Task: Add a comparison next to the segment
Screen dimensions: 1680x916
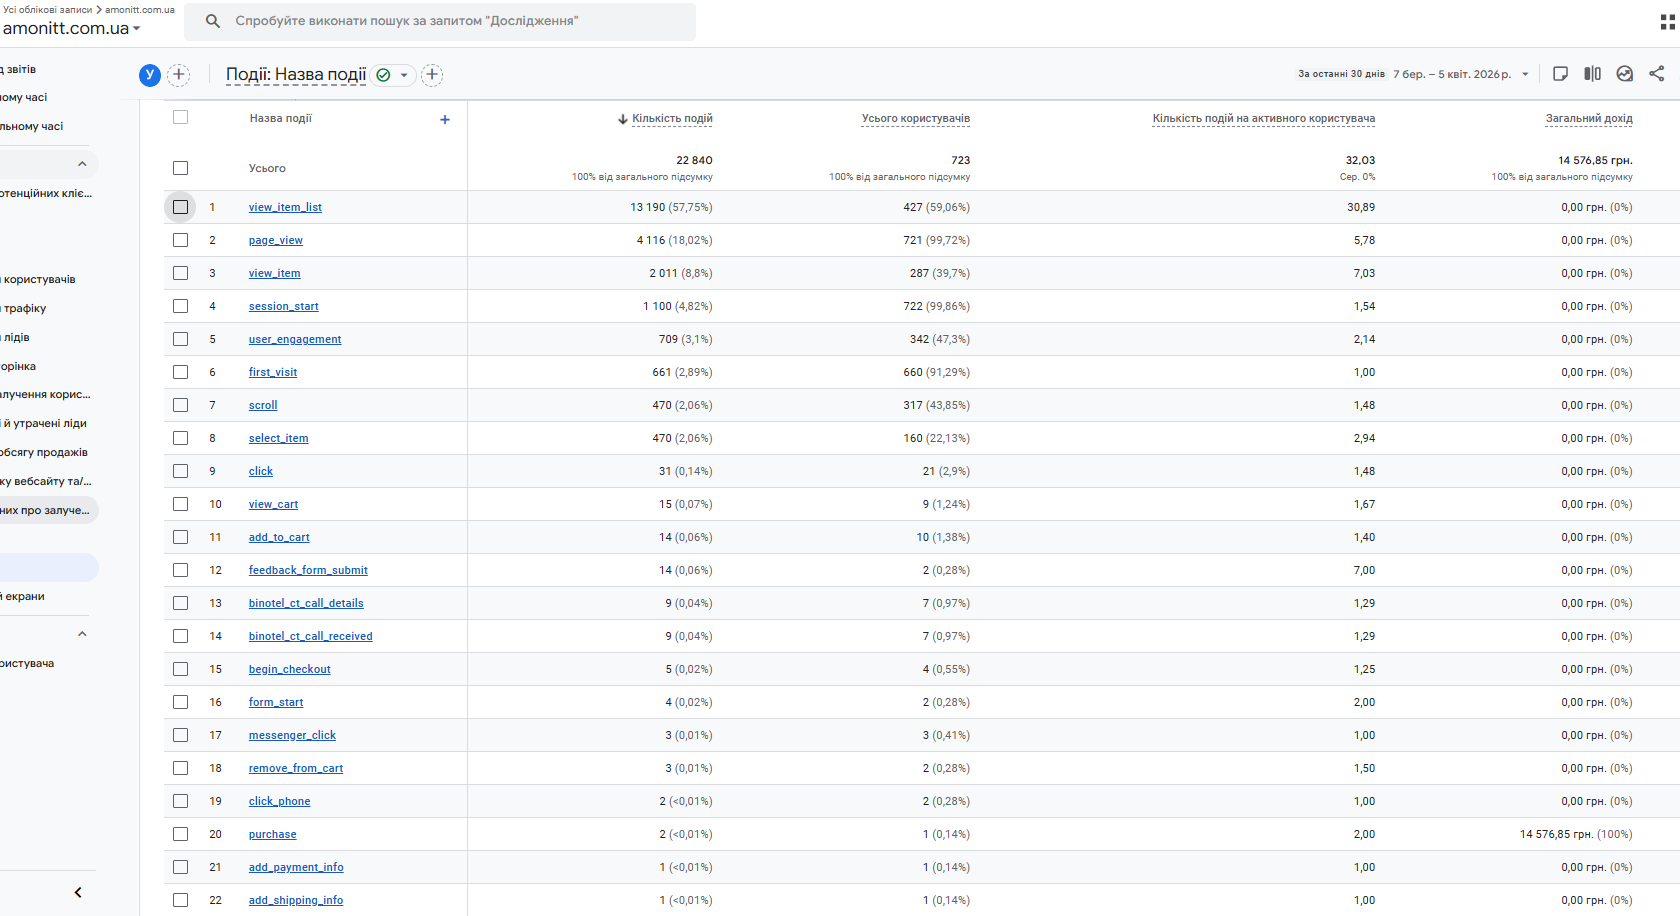Action: [x=179, y=75]
